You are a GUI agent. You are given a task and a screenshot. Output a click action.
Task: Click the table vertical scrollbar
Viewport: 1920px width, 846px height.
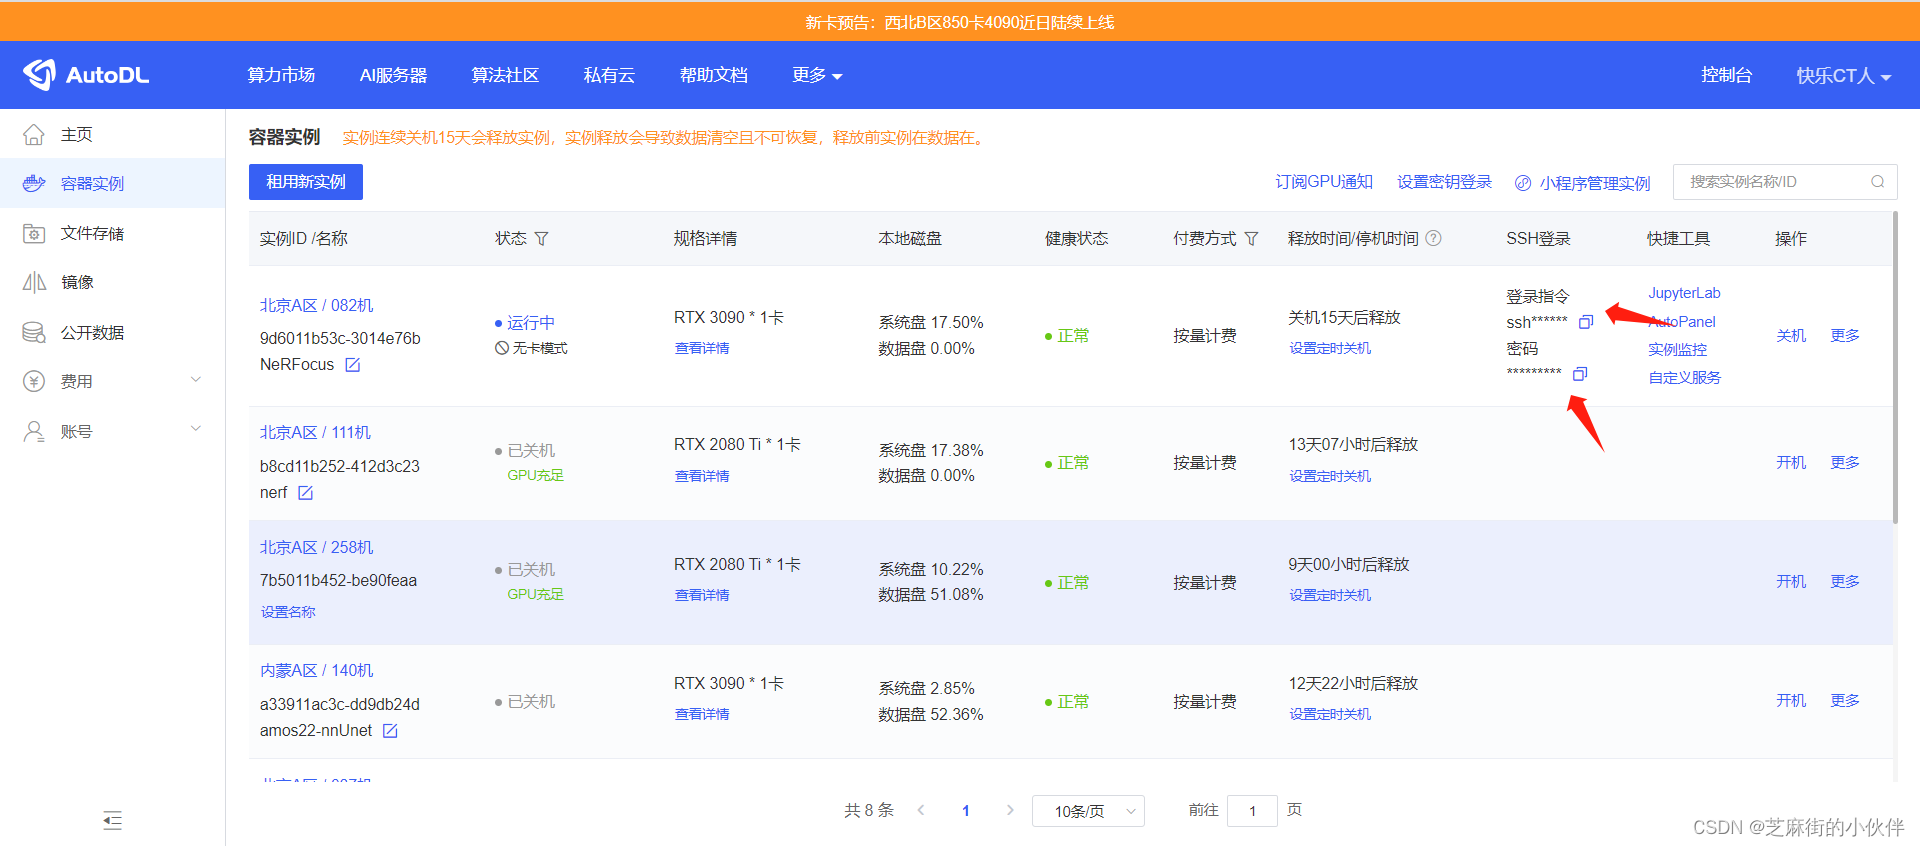pyautogui.click(x=1894, y=367)
